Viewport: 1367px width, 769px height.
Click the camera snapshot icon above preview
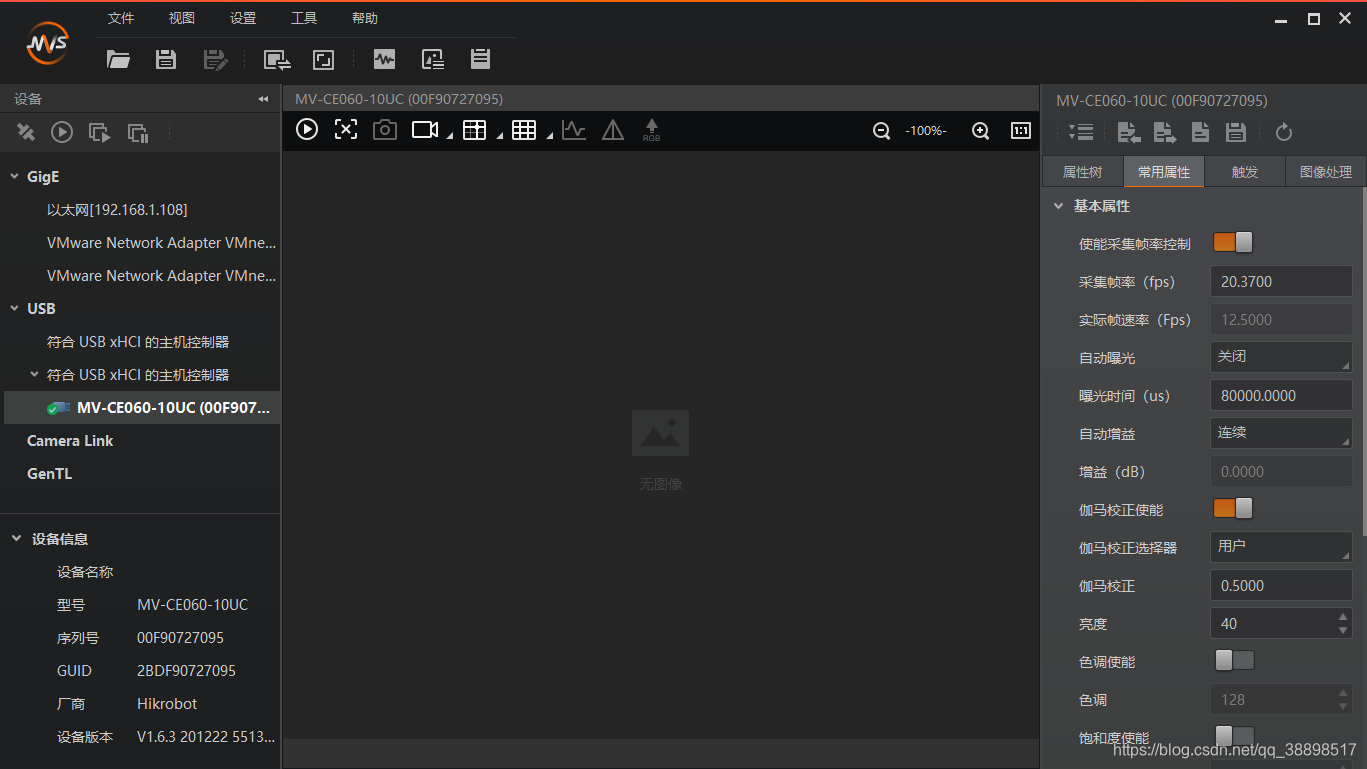coord(385,130)
